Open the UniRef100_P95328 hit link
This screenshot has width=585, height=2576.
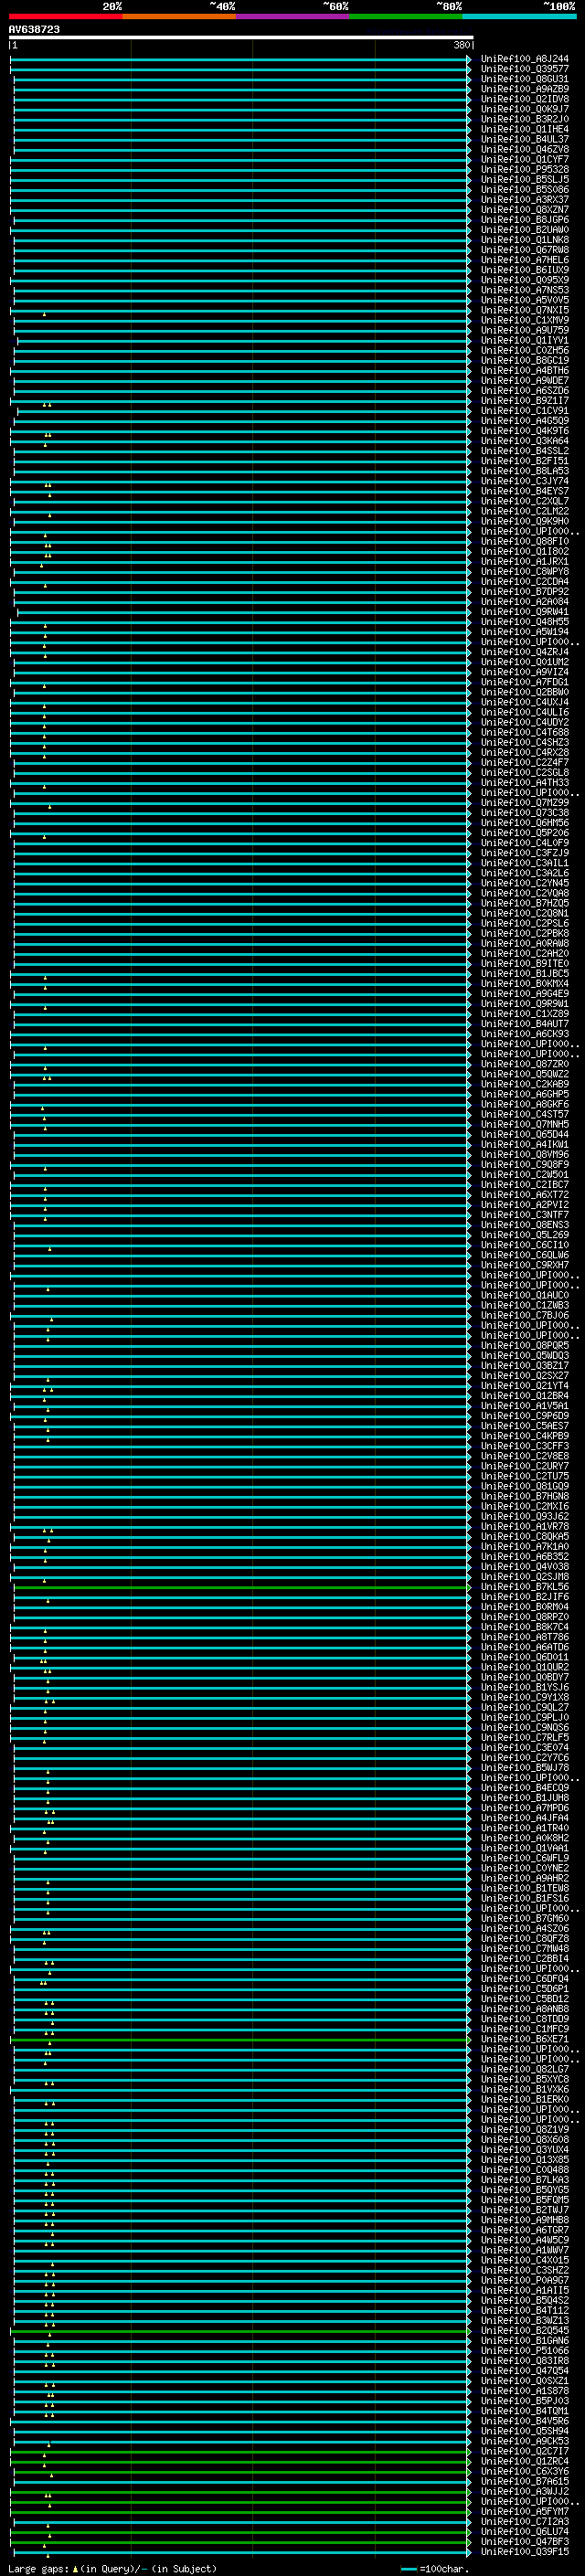[x=525, y=169]
